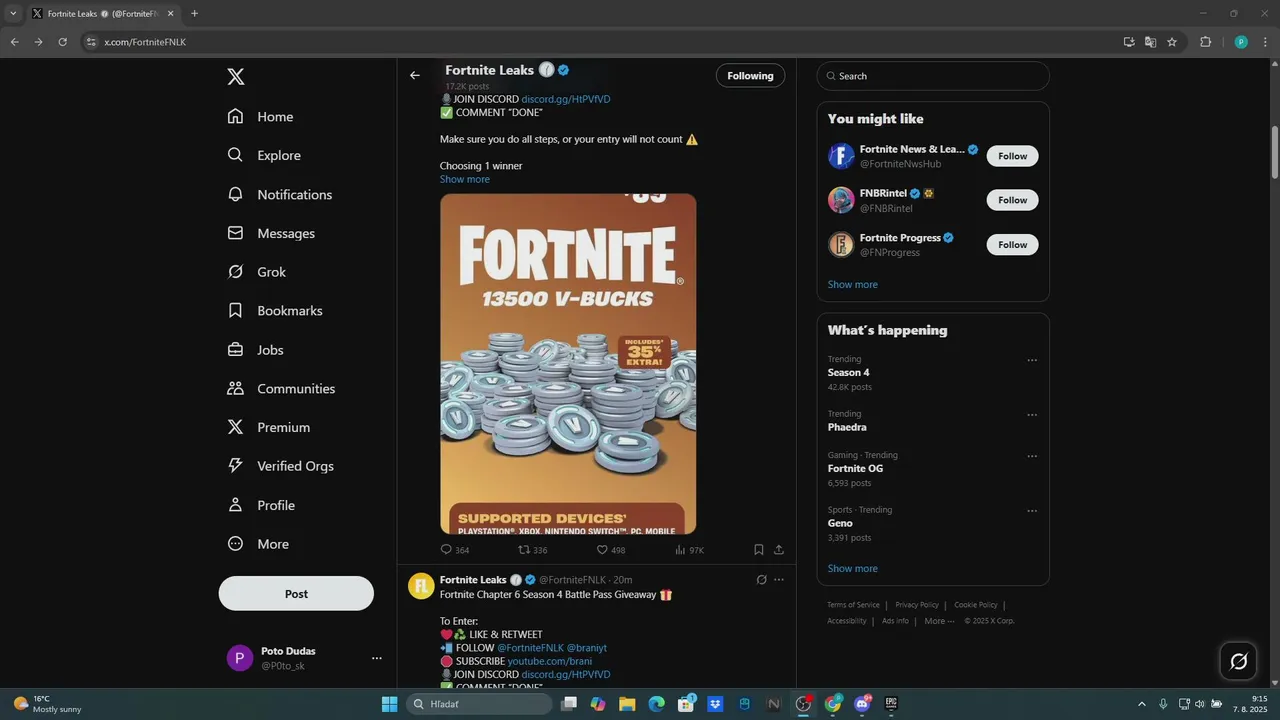Open options for Geno trend
Viewport: 1280px width, 720px height.
click(1032, 511)
